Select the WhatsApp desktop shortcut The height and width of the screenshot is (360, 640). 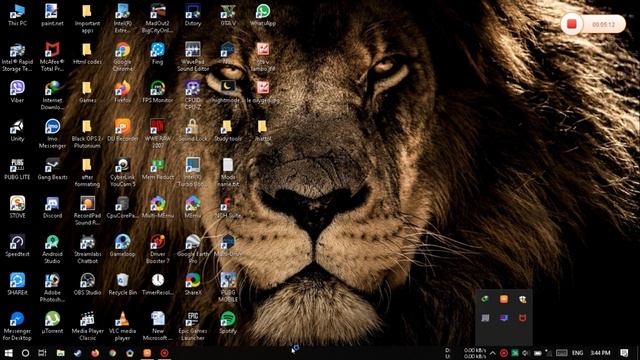tap(263, 15)
